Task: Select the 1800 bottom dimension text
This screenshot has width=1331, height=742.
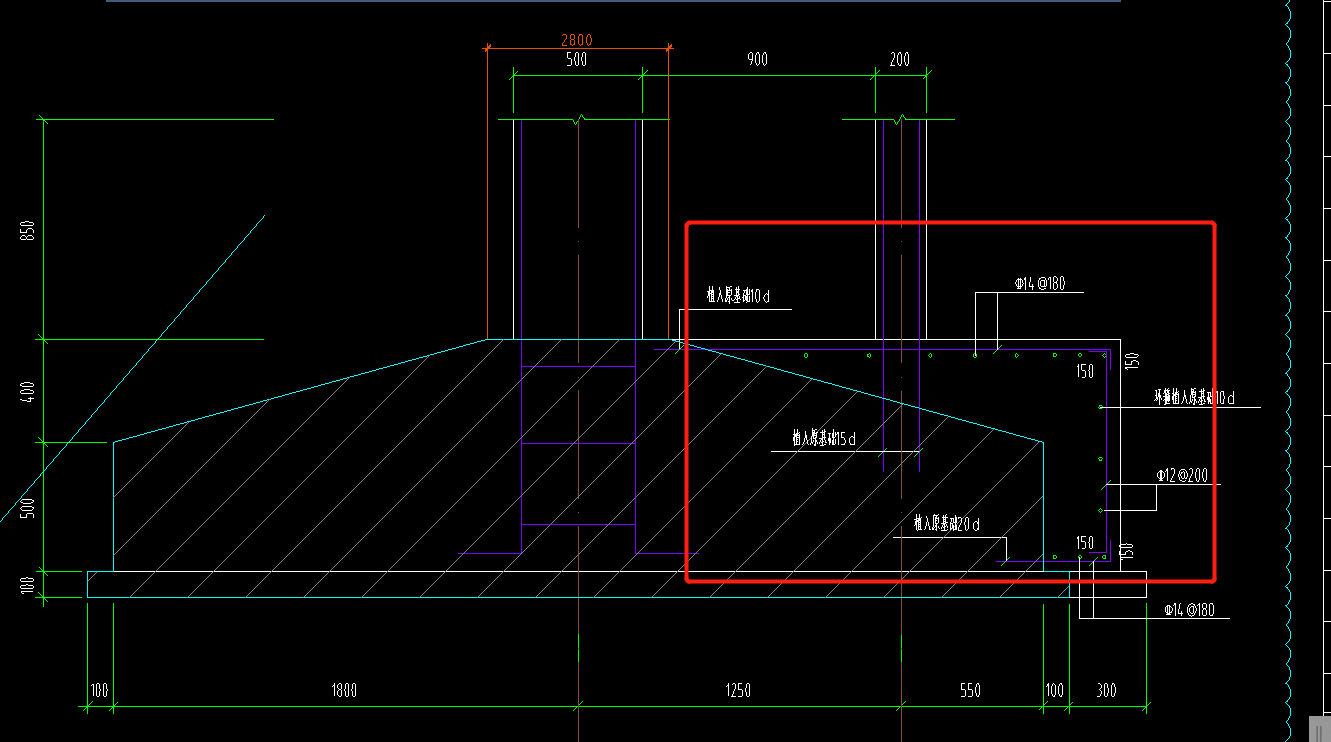Action: 344,690
